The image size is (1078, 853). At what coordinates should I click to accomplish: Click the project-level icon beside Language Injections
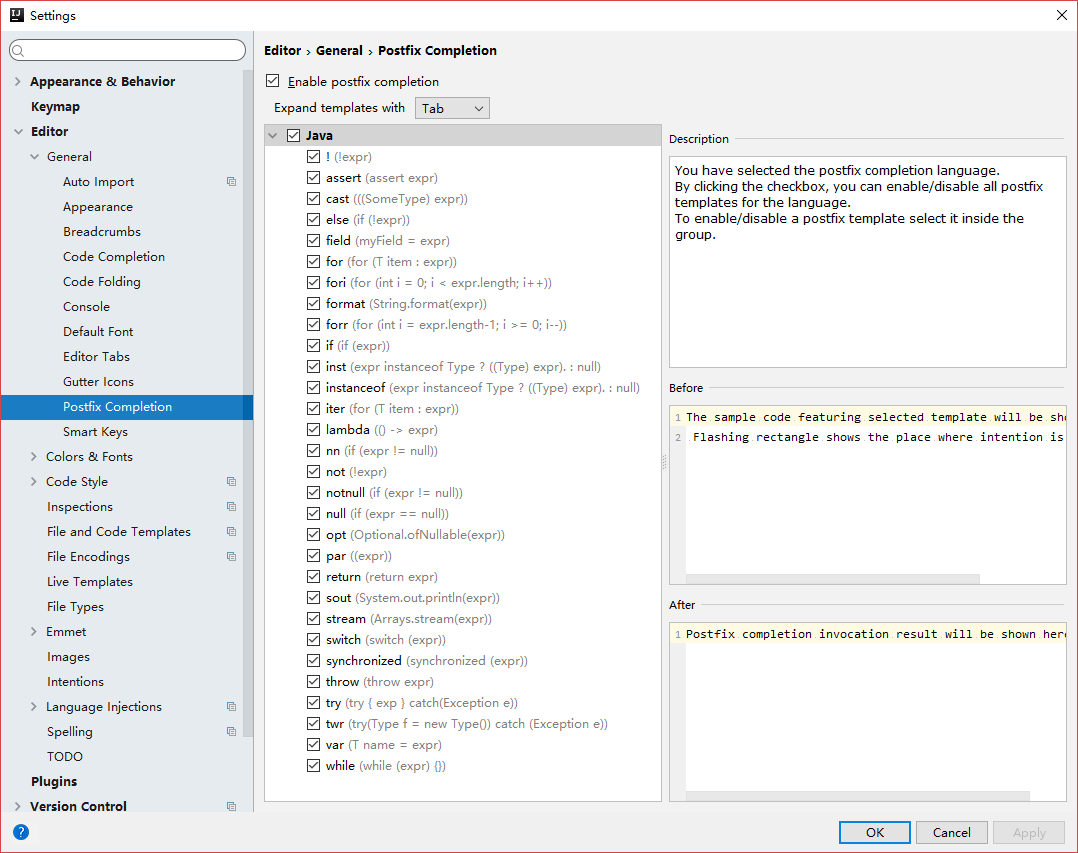[231, 707]
